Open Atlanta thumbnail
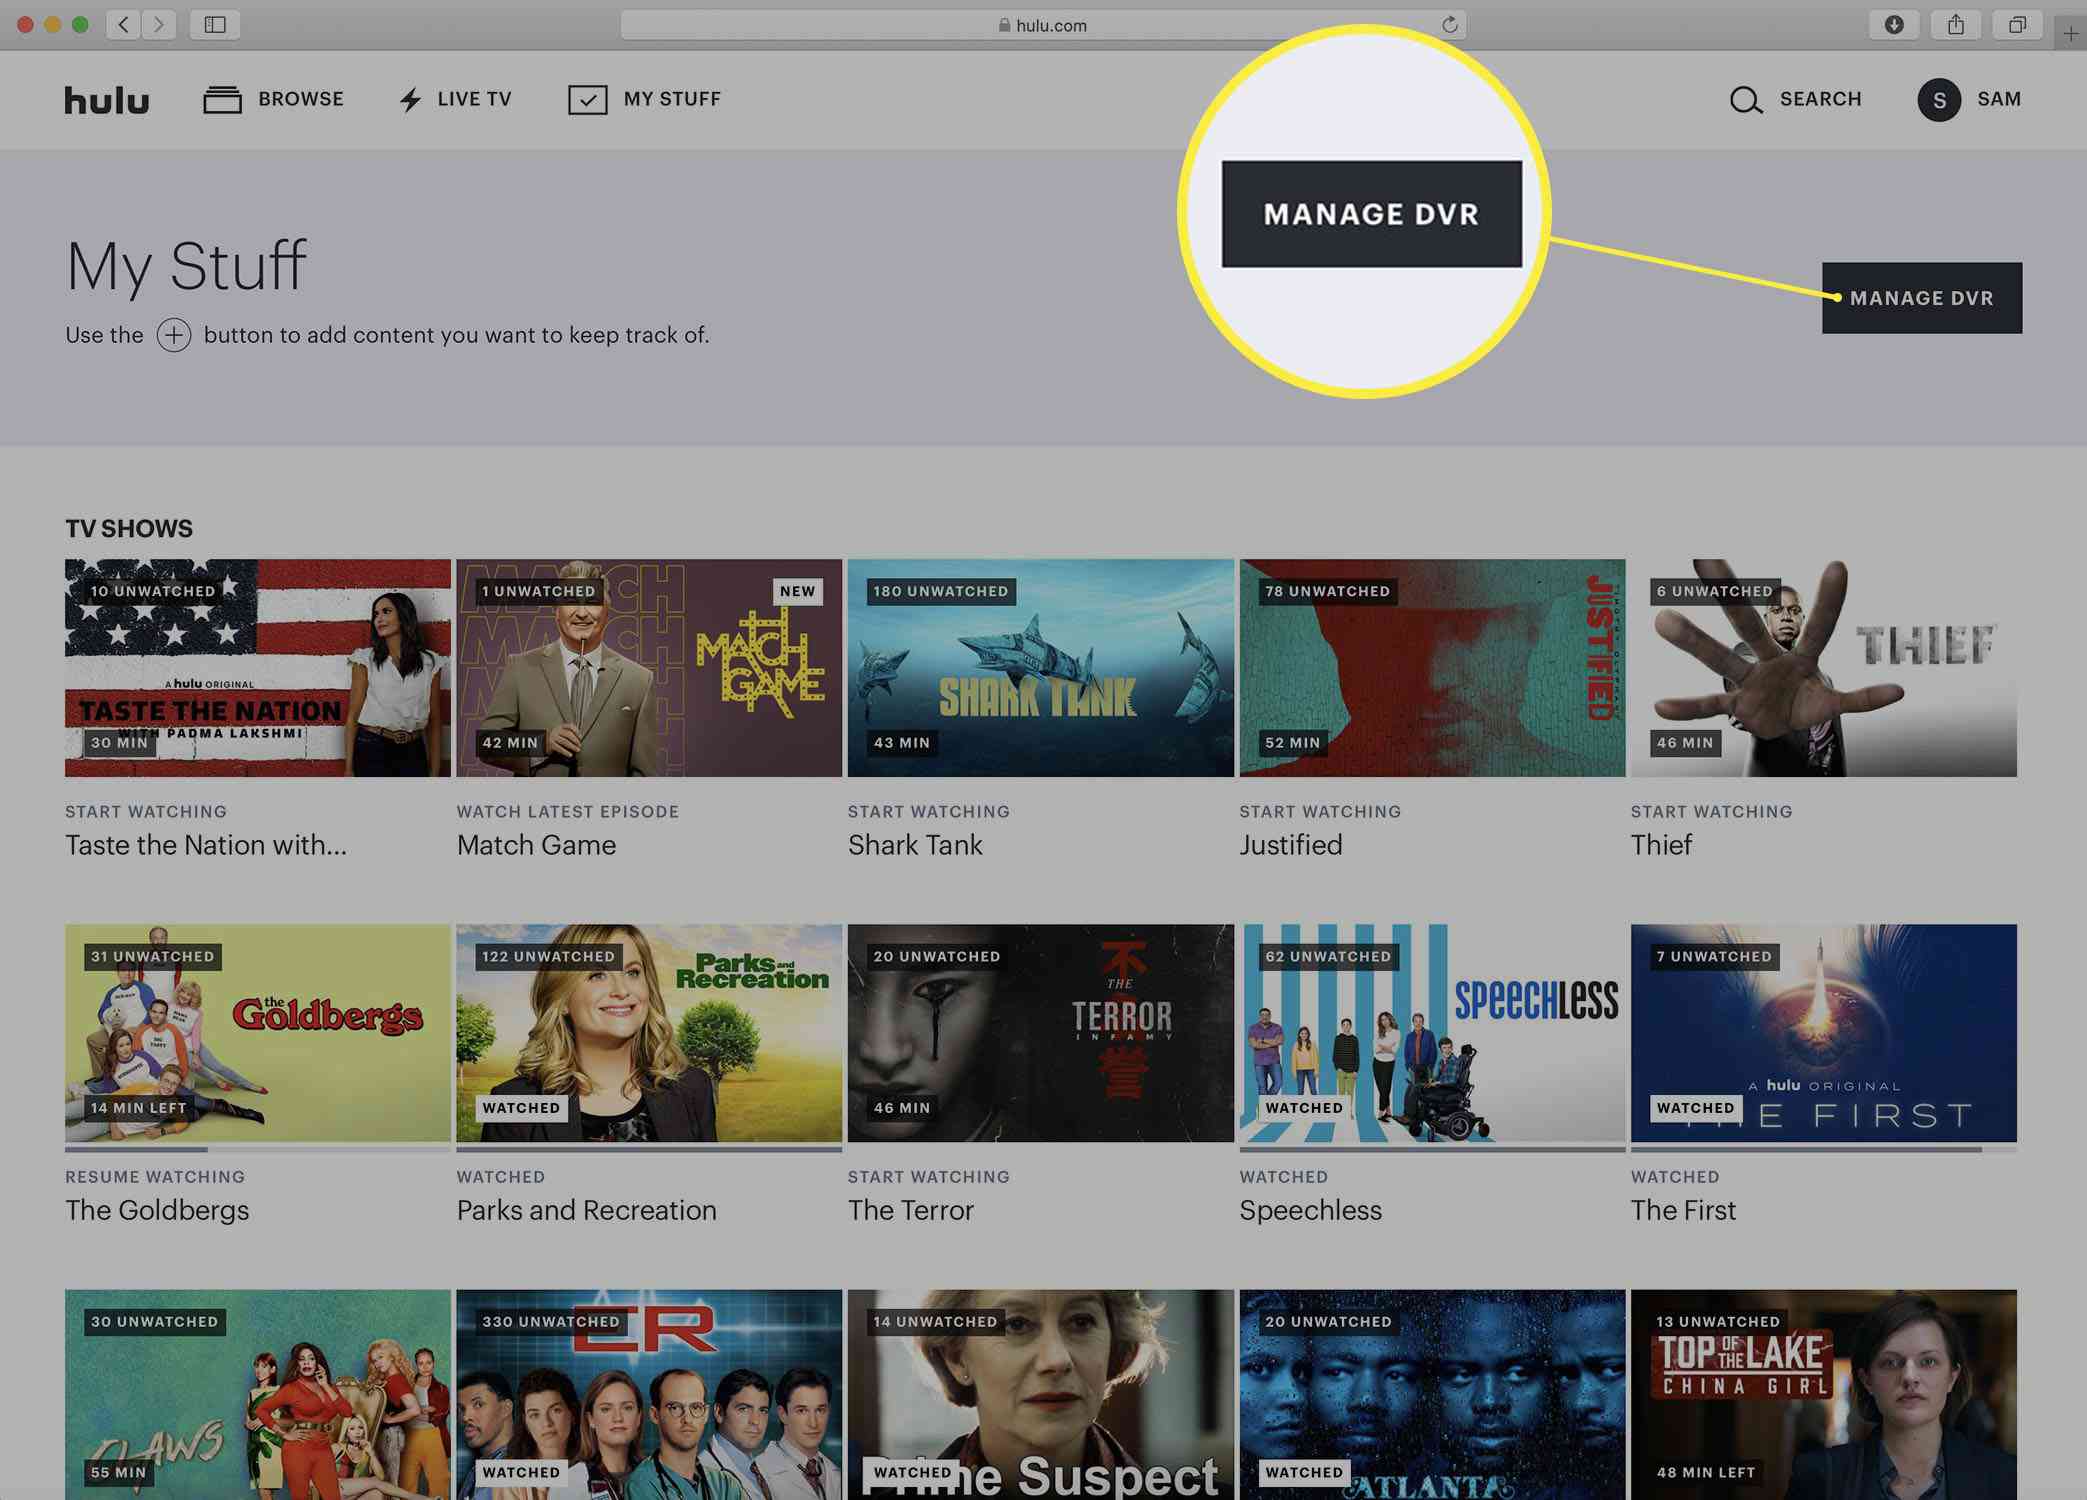Image resolution: width=2087 pixels, height=1500 pixels. [1432, 1395]
